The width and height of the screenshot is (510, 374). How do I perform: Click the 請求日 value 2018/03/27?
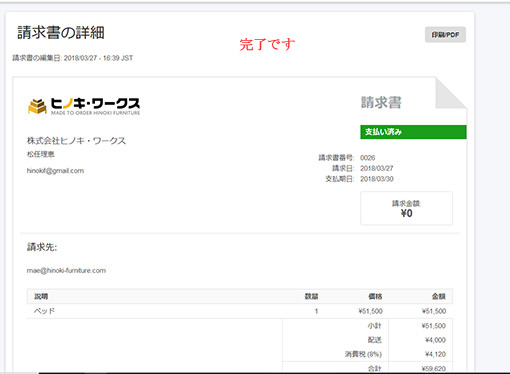pos(377,168)
